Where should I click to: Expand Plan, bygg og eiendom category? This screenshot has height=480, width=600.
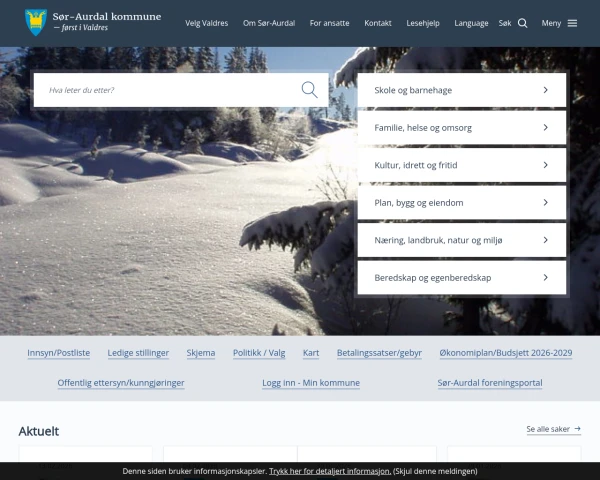tap(461, 203)
